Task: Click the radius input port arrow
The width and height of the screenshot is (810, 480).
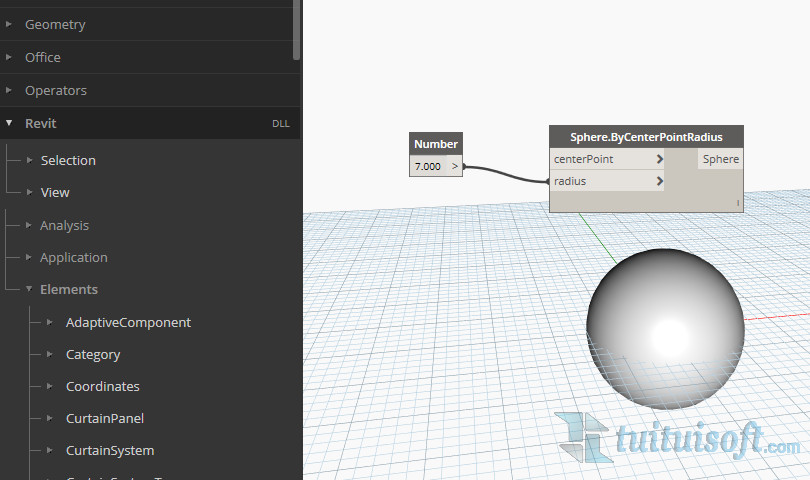Action: (660, 182)
